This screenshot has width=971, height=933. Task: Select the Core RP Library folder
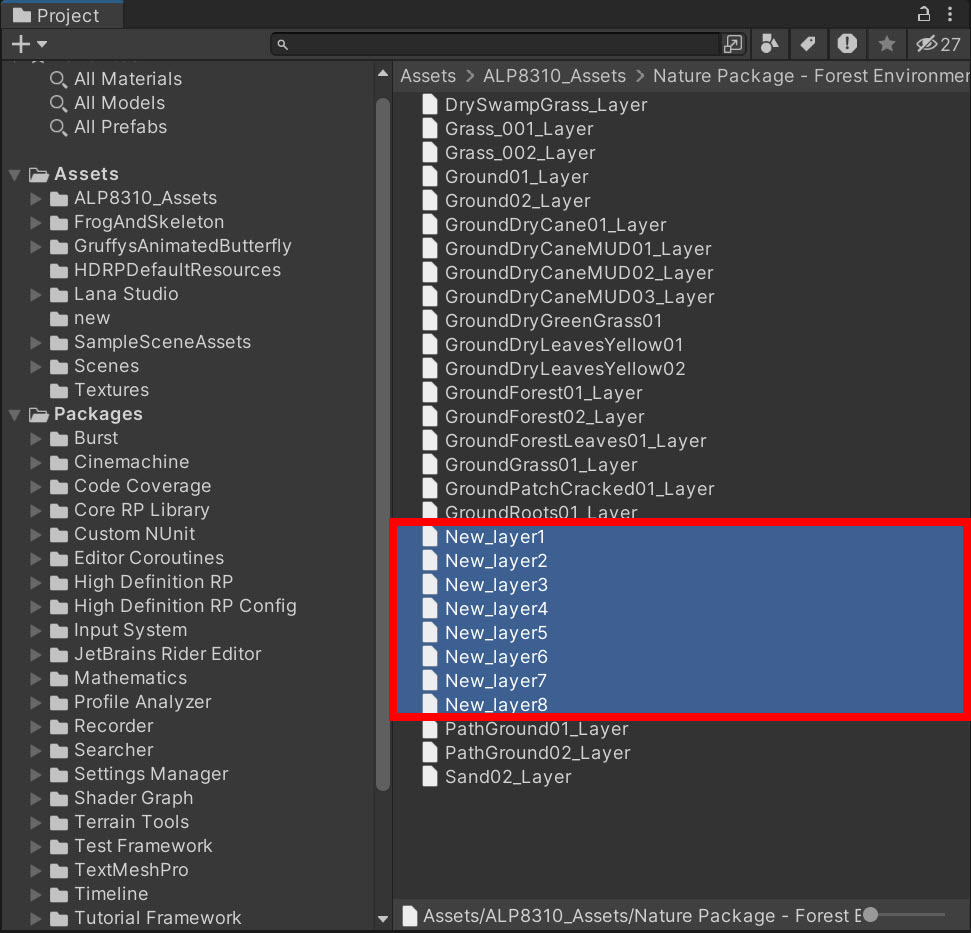click(129, 511)
